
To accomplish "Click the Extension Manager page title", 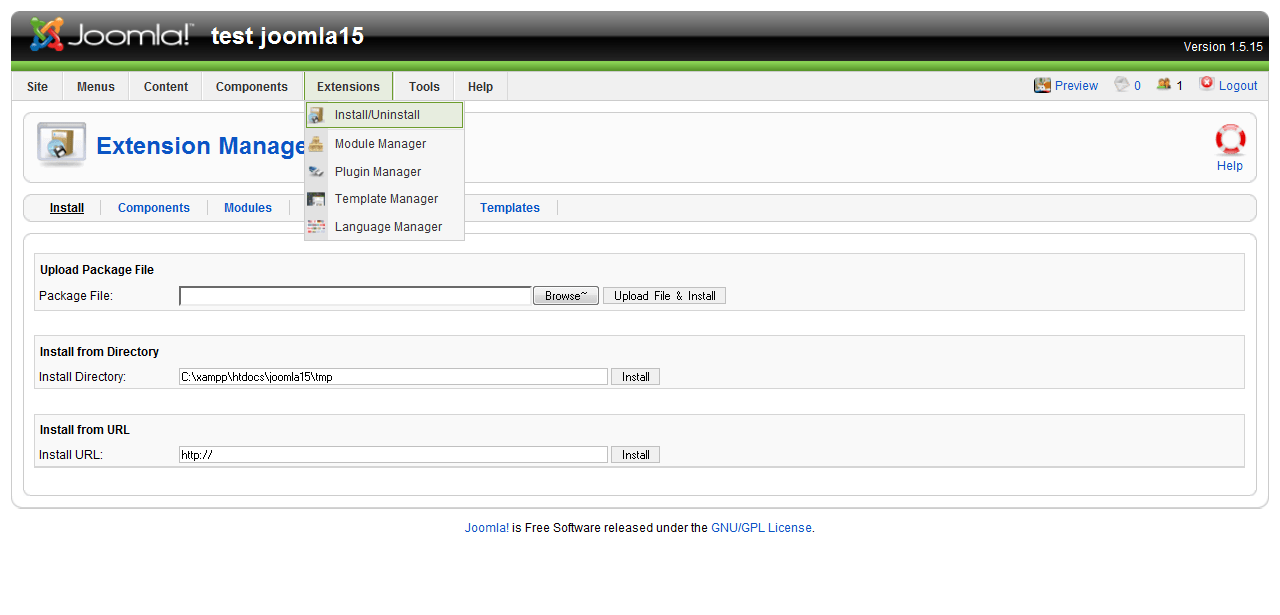I will (201, 146).
